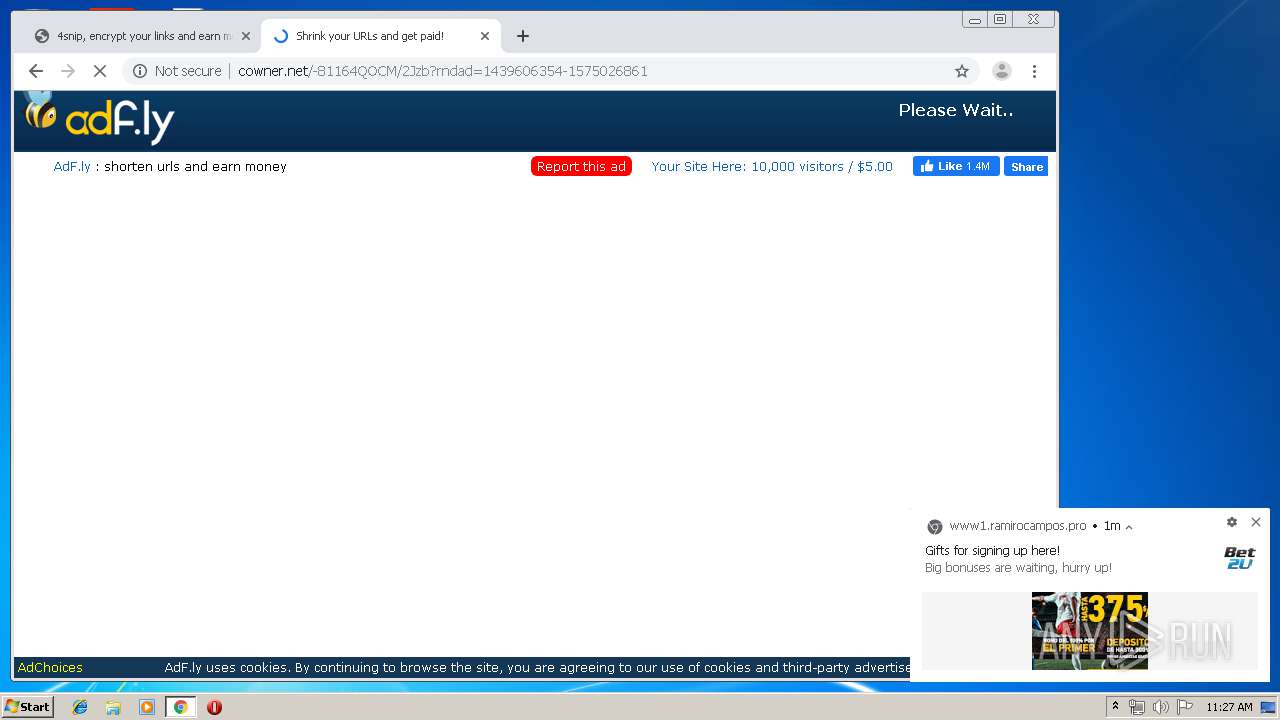1280x720 pixels.
Task: Open the volume speaker tray icon
Action: click(1160, 707)
